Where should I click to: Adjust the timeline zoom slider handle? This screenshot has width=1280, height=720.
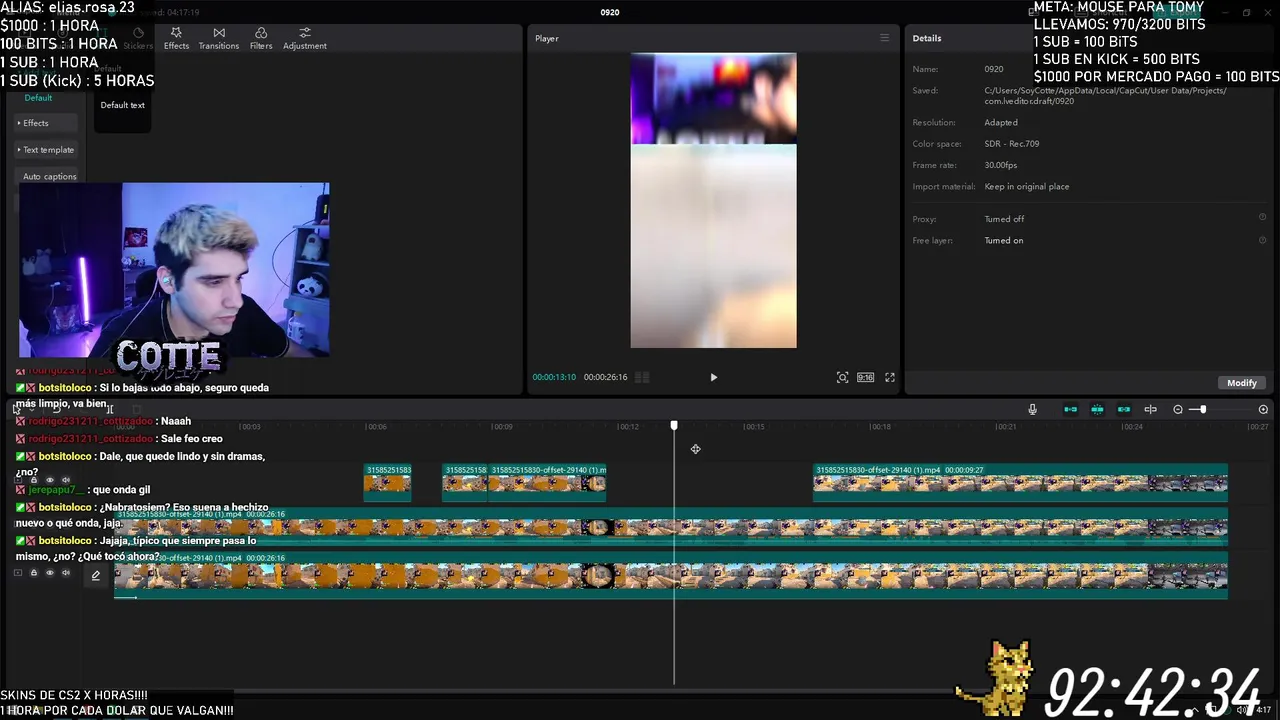tap(1202, 409)
